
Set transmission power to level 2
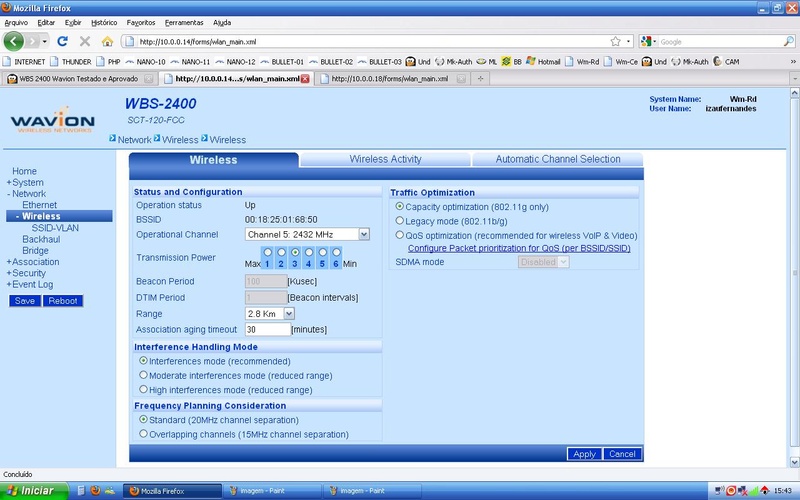(x=281, y=252)
